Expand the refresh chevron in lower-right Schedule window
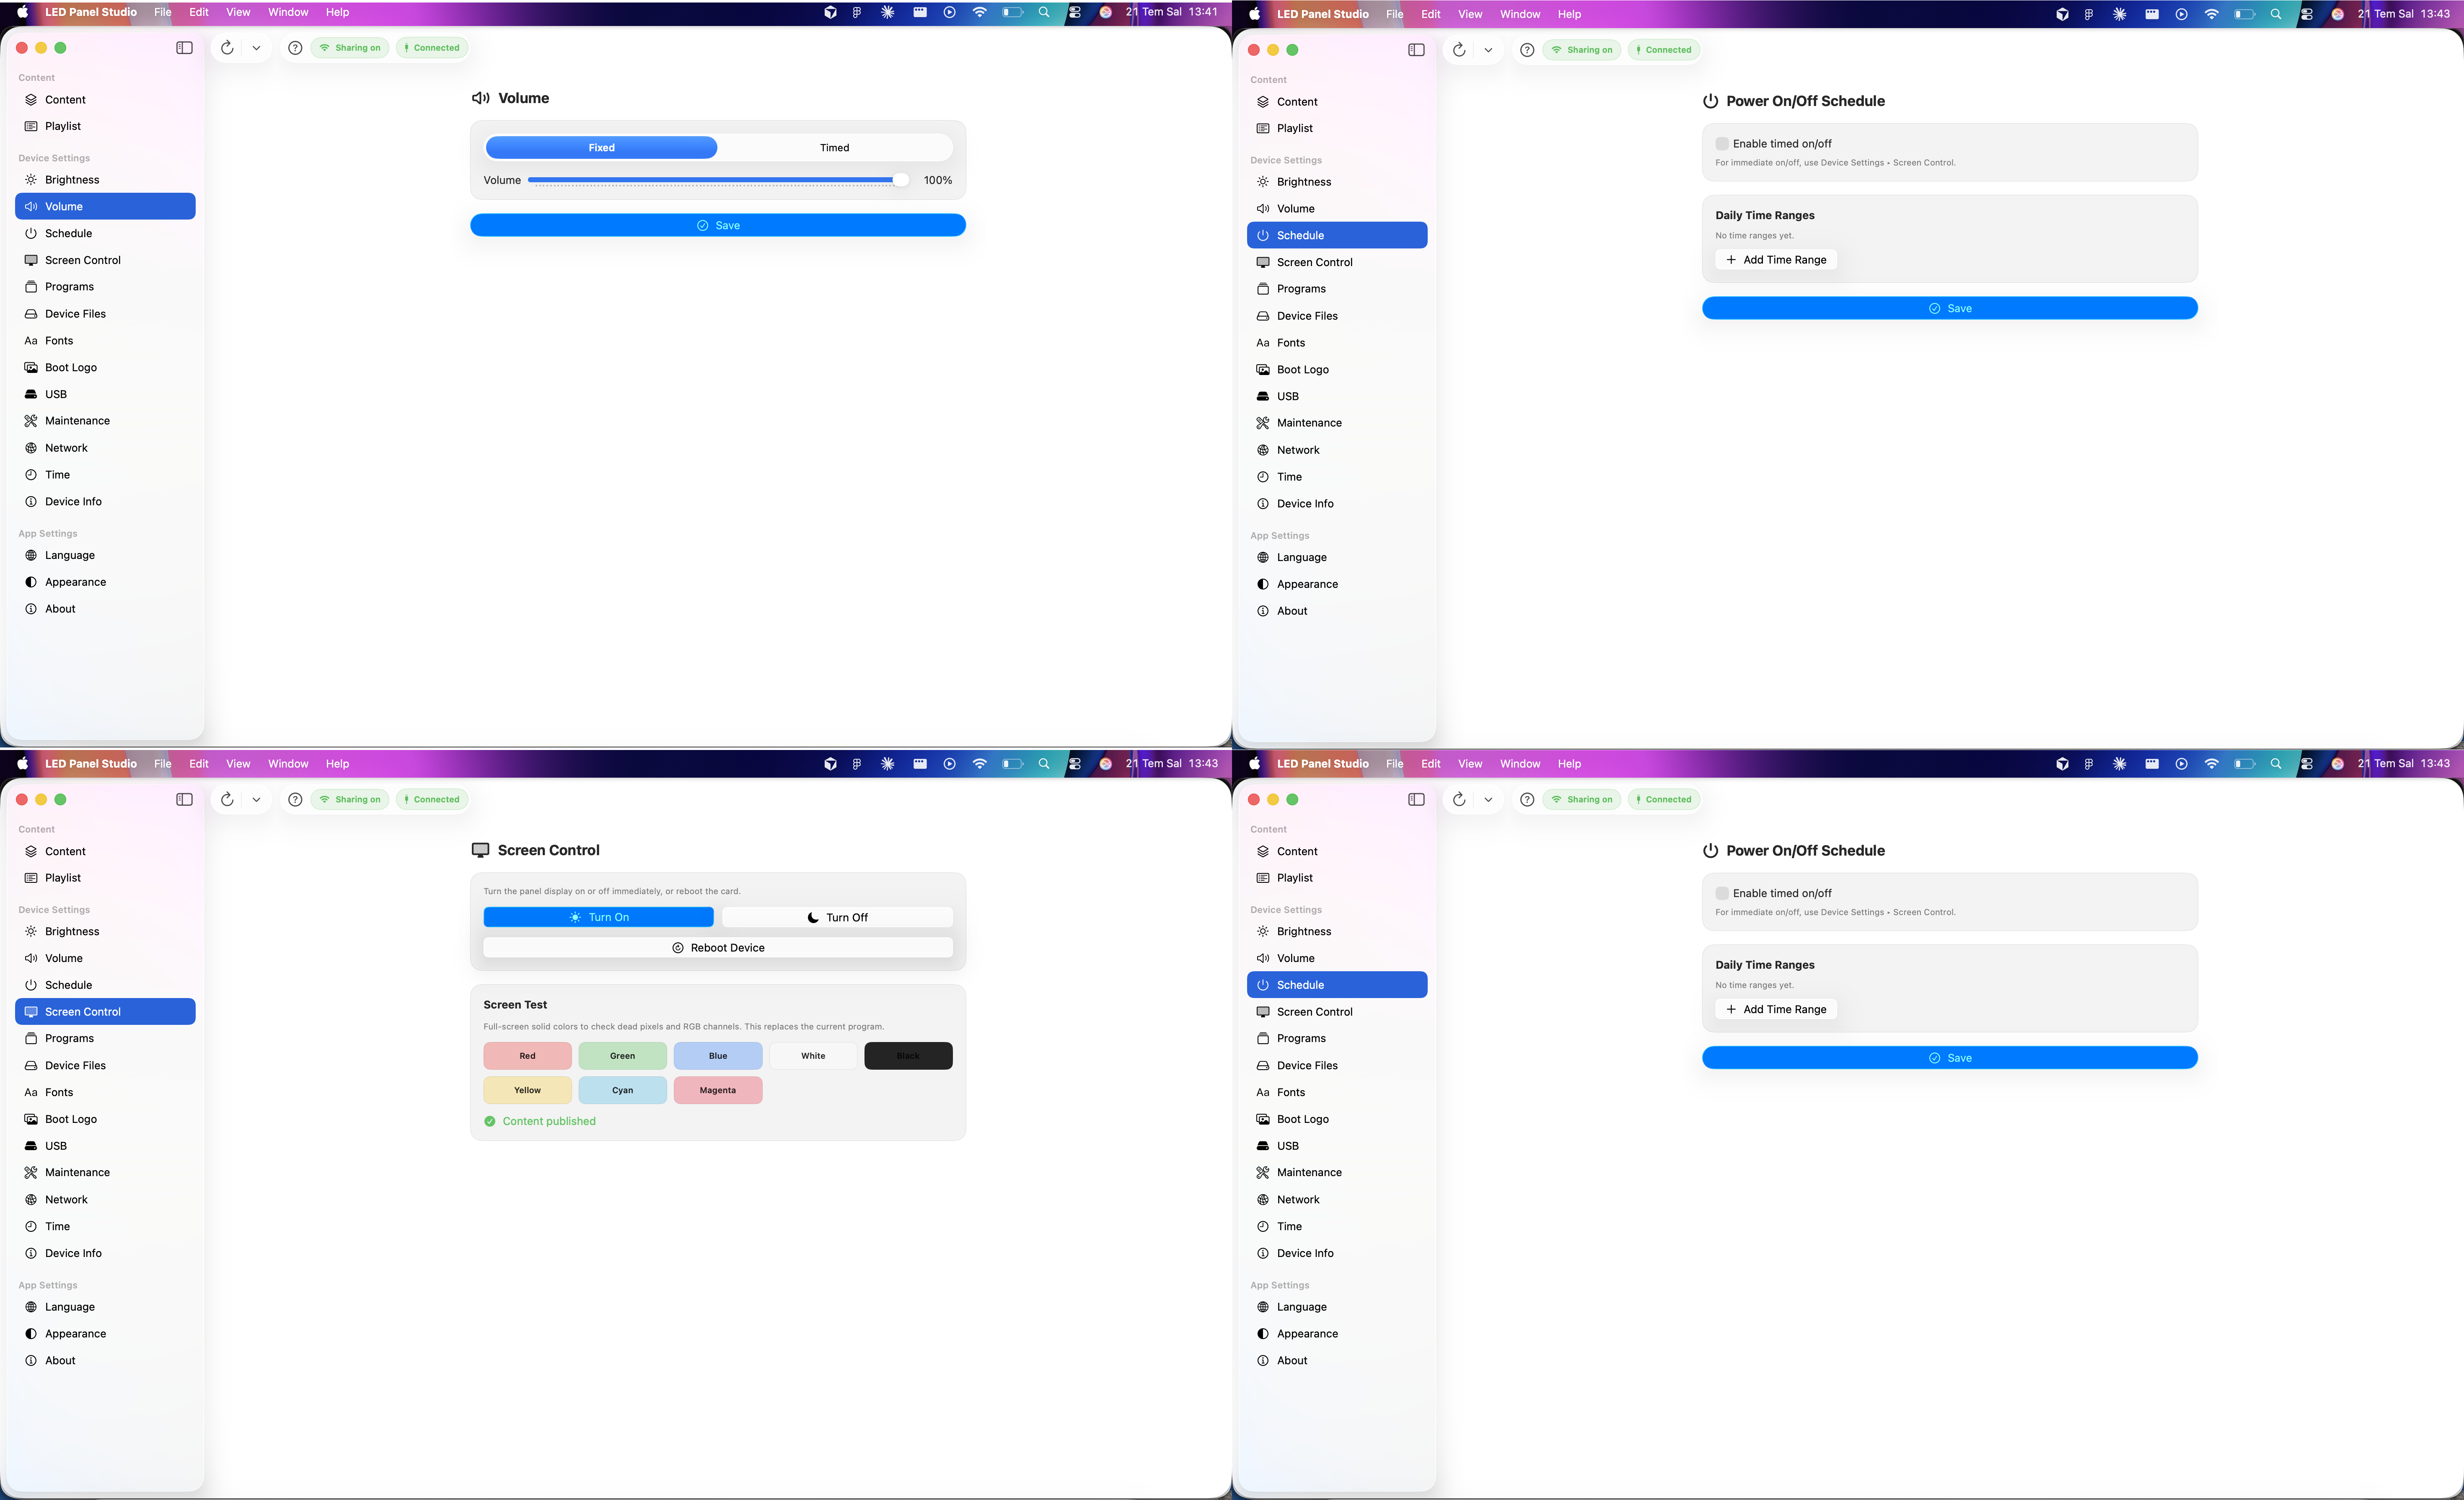Image resolution: width=2464 pixels, height=1500 pixels. pos(1488,799)
